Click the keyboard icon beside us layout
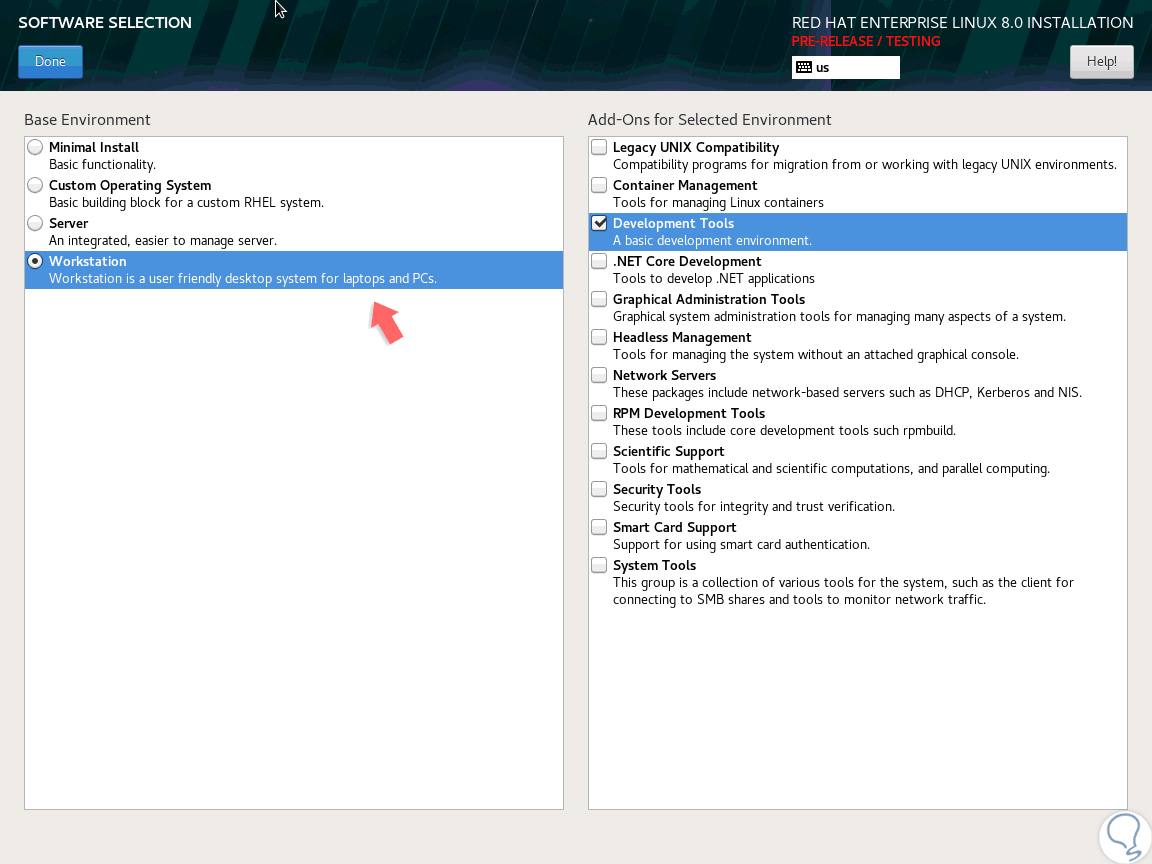This screenshot has height=864, width=1152. 804,68
